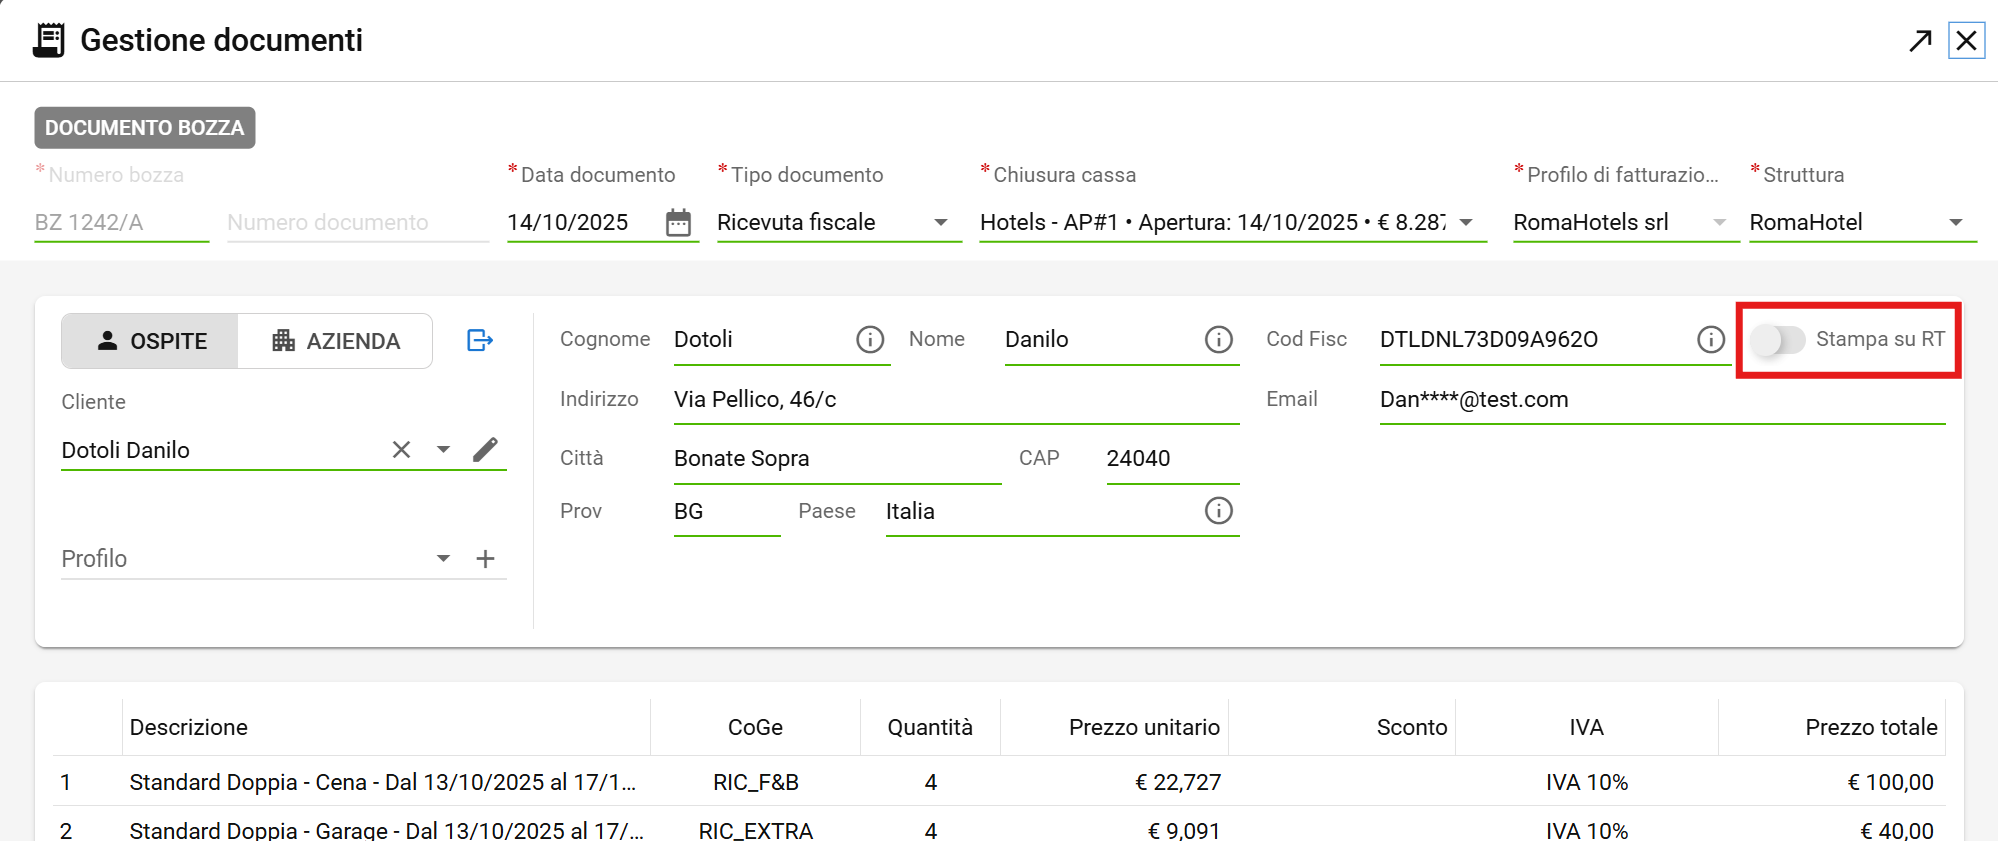Clear the Cliente selection with X icon

tap(401, 450)
